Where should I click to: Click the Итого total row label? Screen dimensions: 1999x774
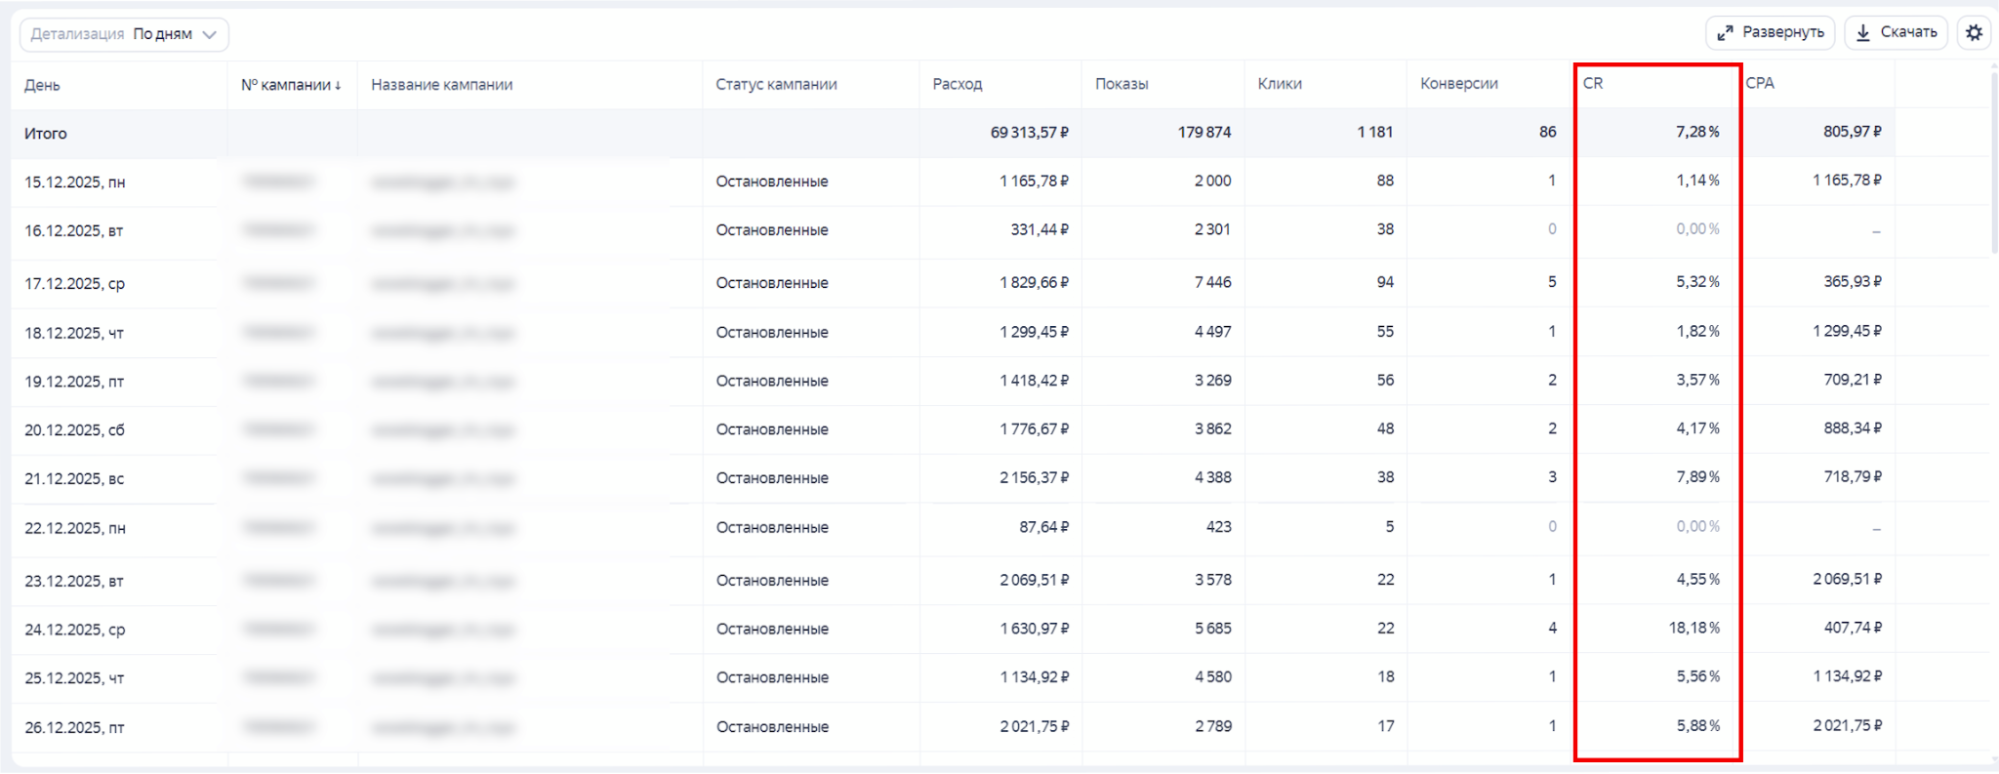point(46,133)
